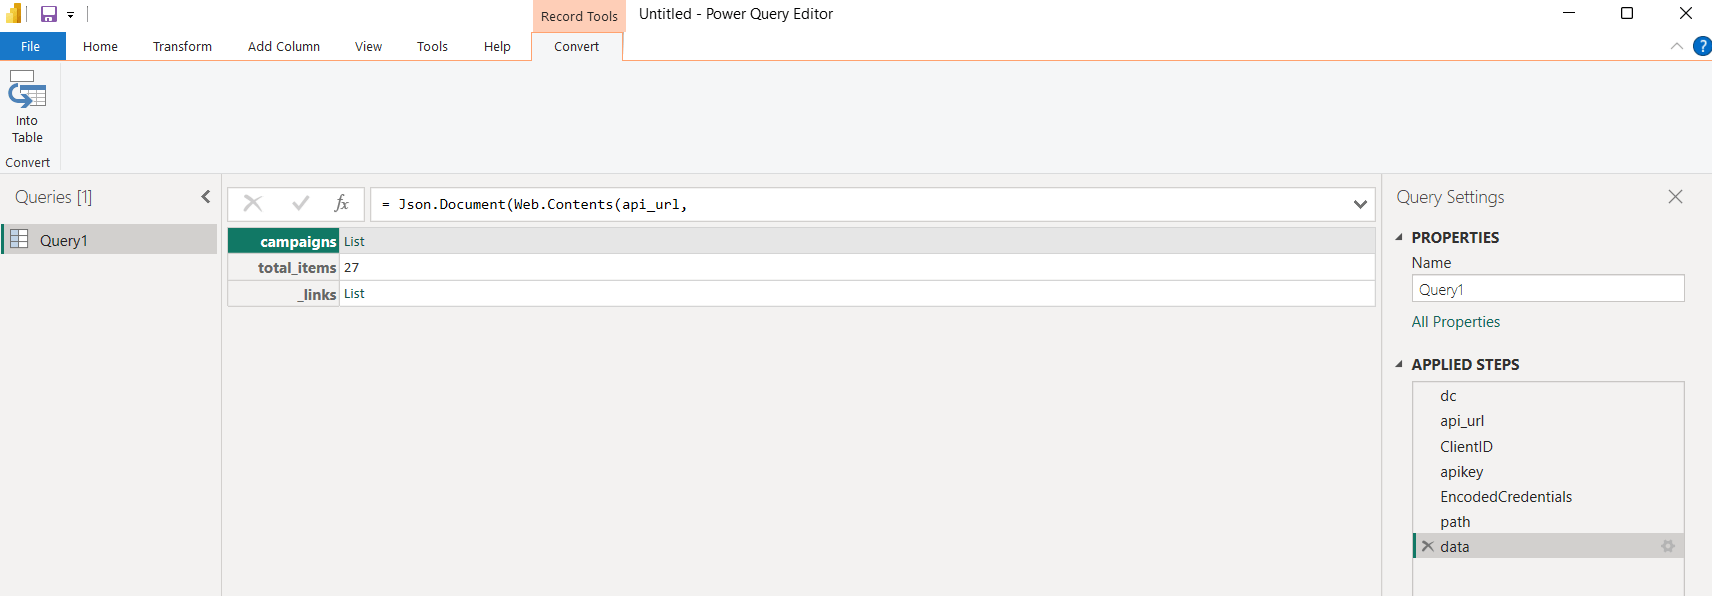Click the Power BI logo icon
Viewport: 1712px width, 596px height.
14,14
